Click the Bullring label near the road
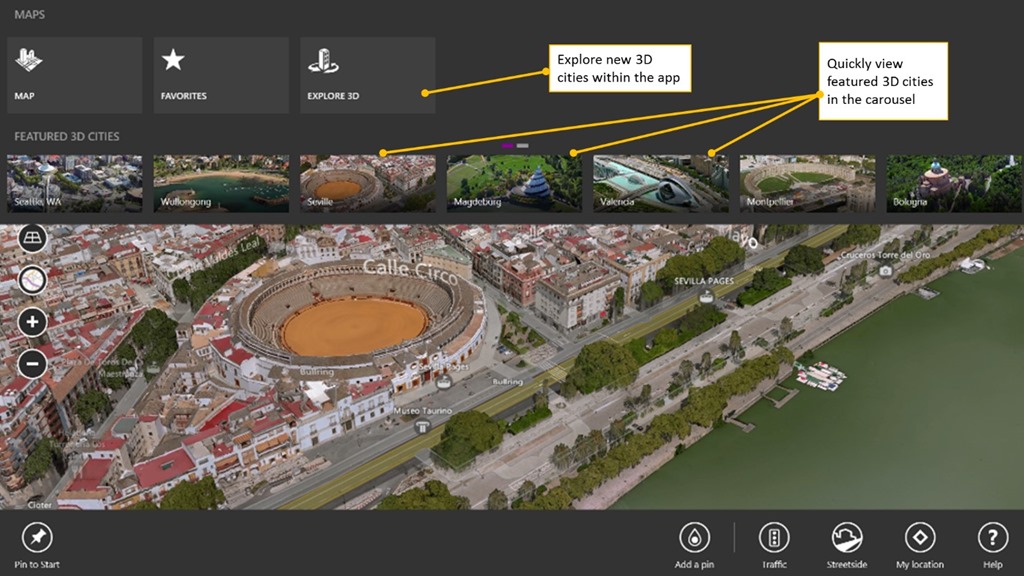The height and width of the screenshot is (576, 1024). (x=507, y=381)
